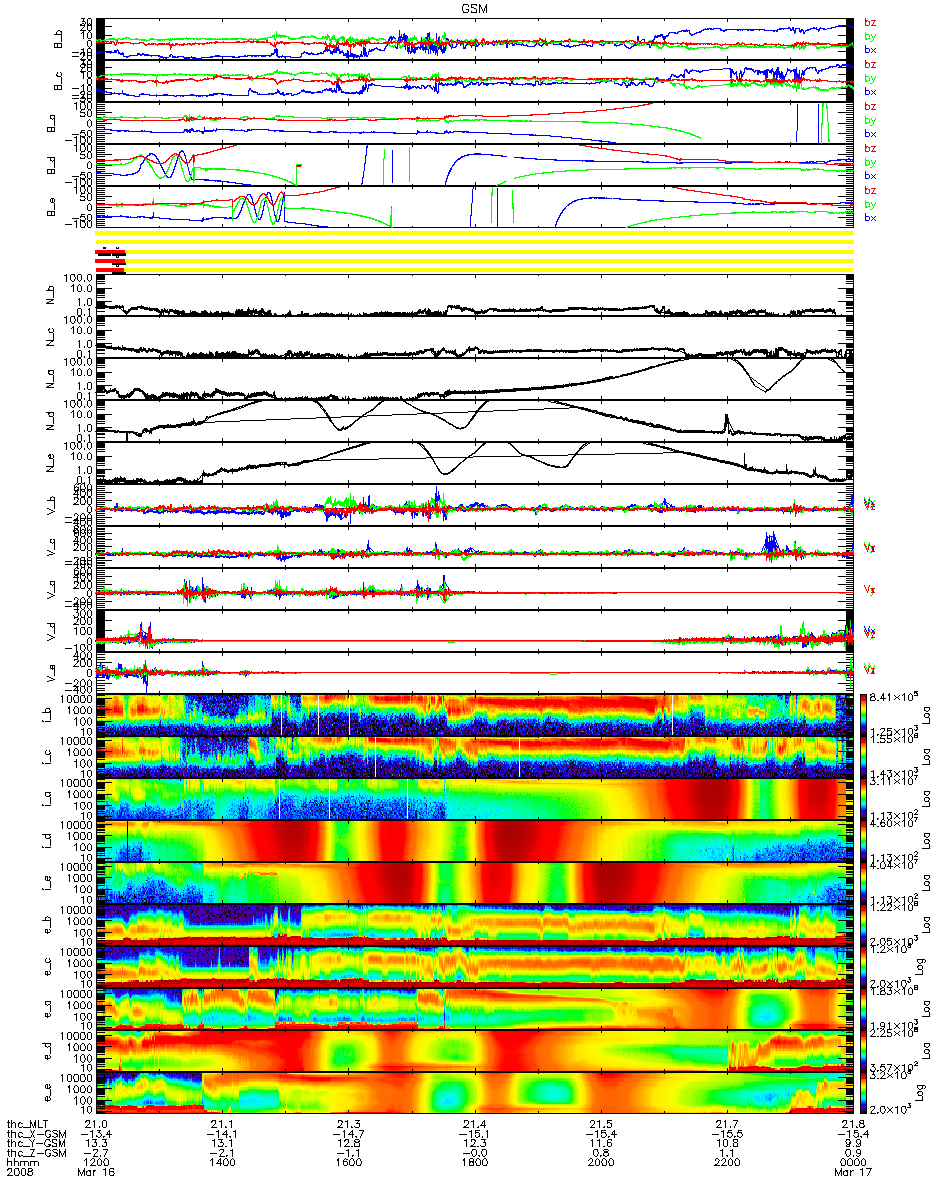Click the bz legend of B_d panel
This screenshot has width=930, height=1200.
click(x=870, y=148)
